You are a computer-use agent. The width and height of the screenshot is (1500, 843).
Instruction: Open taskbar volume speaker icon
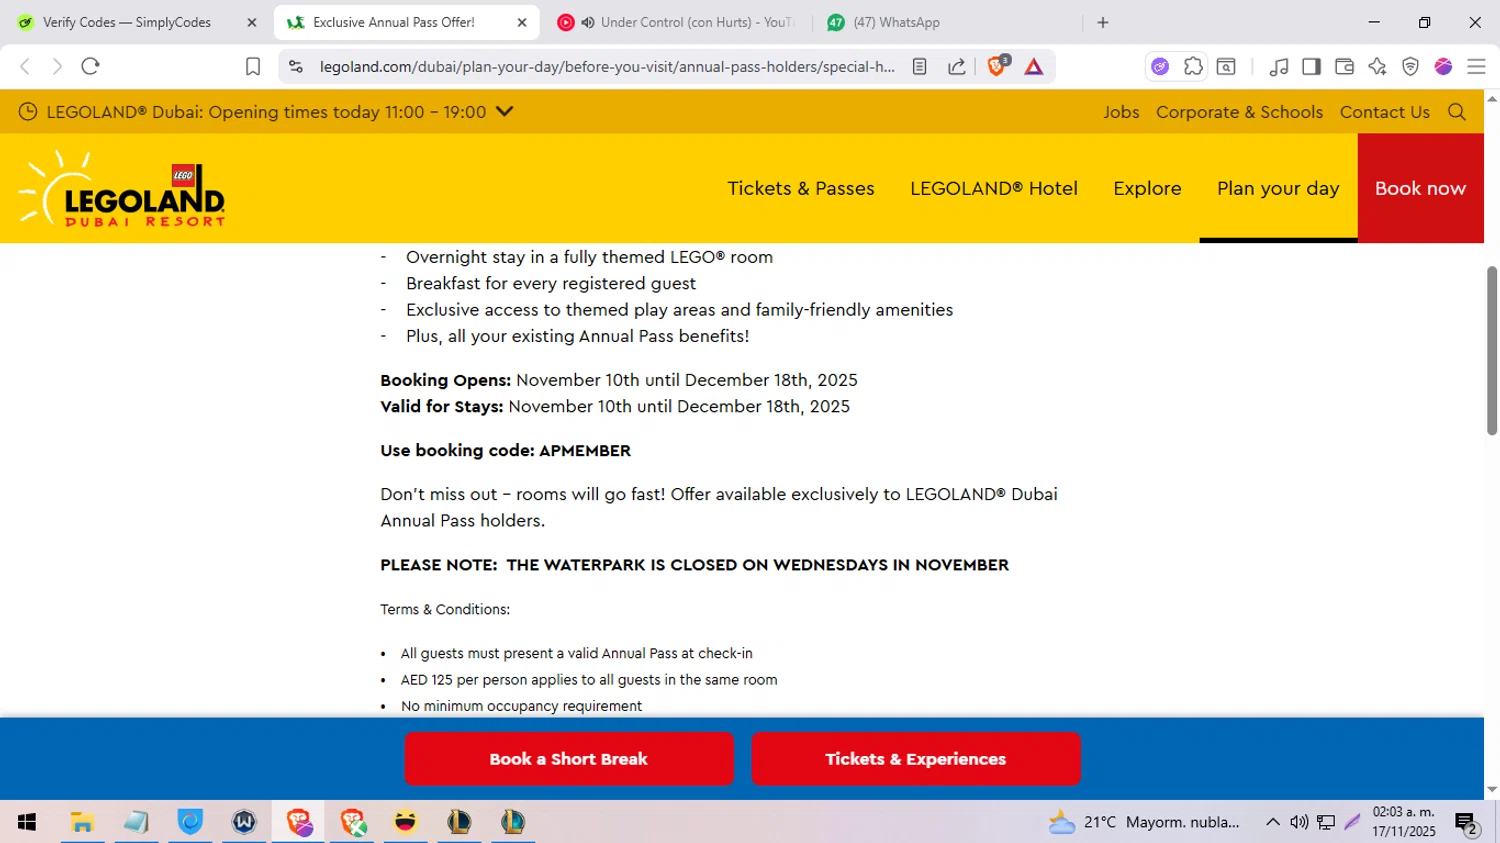coord(1299,822)
